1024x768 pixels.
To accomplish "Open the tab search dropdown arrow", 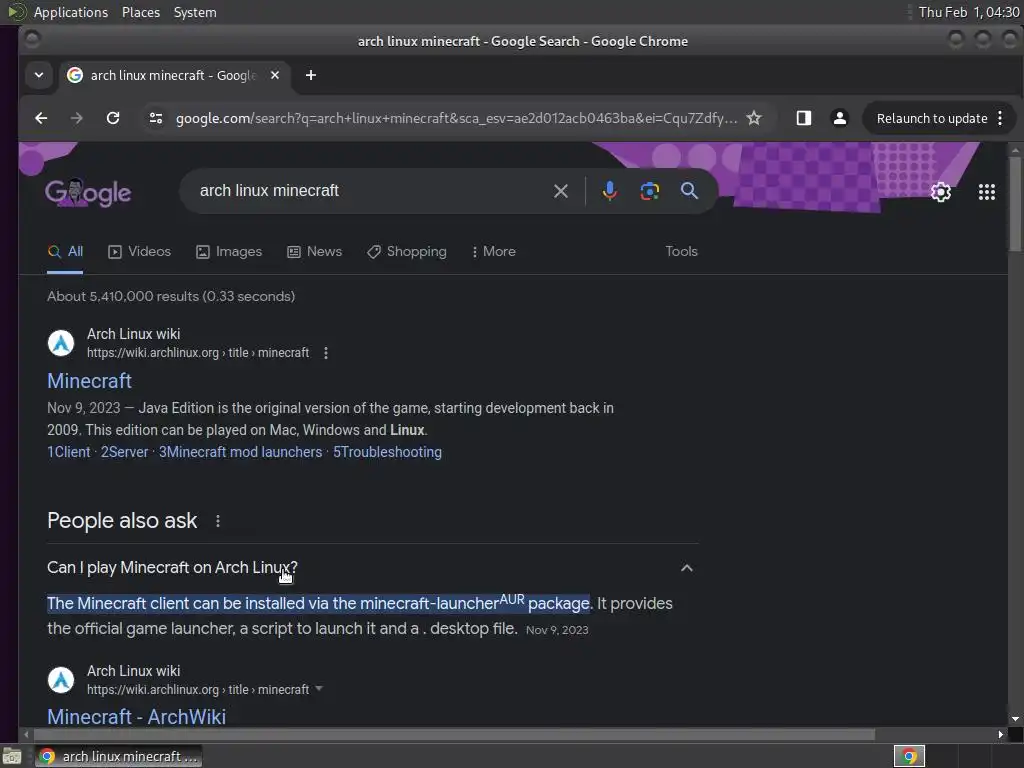I will (39, 75).
